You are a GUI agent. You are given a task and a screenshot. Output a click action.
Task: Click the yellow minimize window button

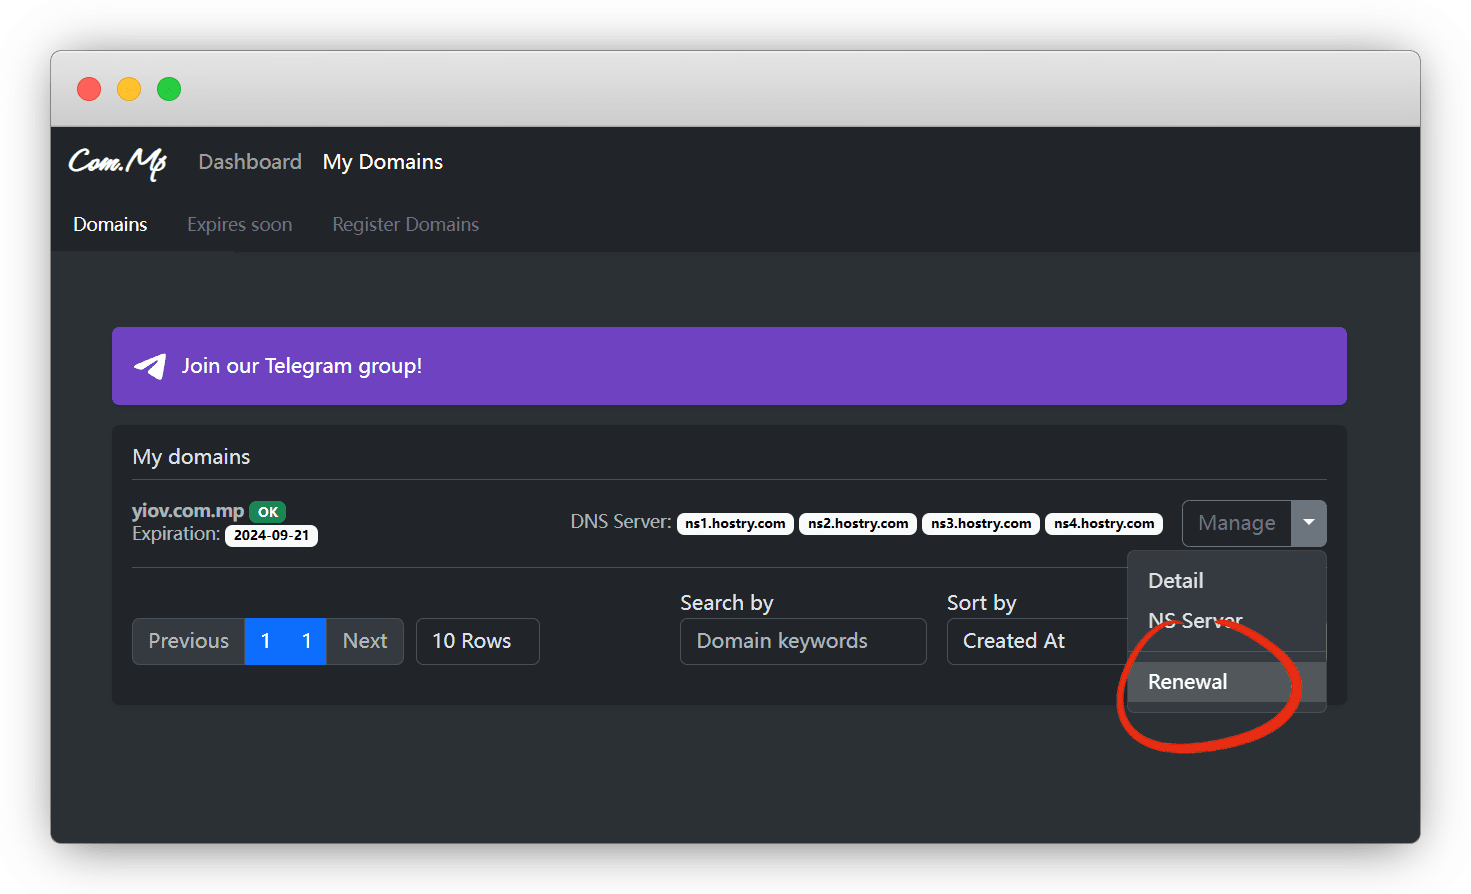(x=129, y=89)
